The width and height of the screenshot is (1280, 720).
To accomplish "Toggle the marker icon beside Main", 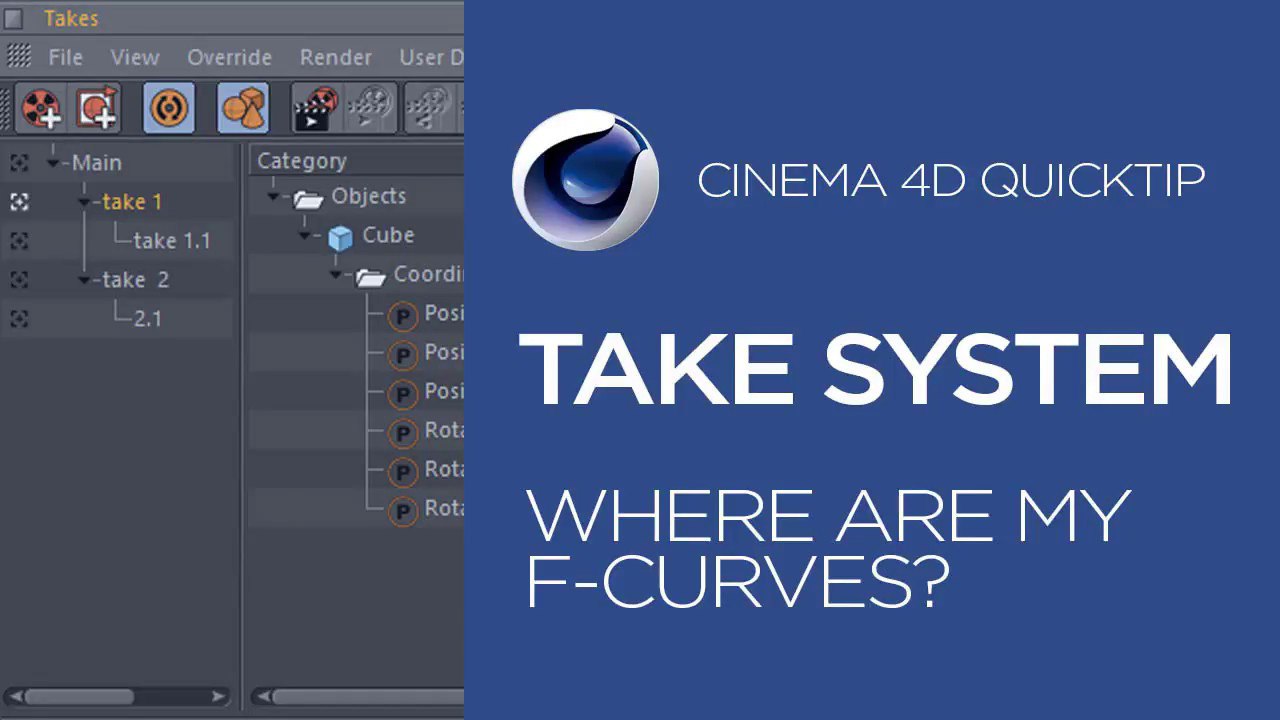I will pos(19,162).
